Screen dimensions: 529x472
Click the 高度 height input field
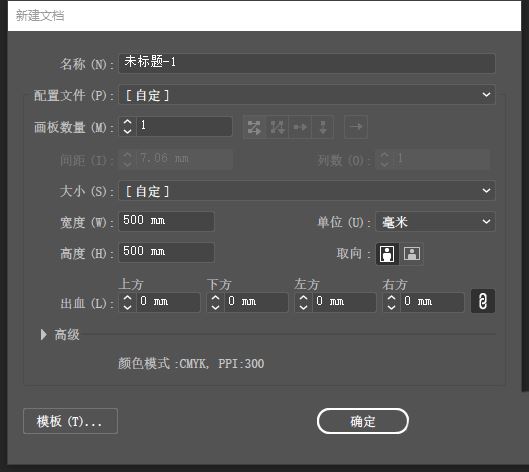(166, 252)
